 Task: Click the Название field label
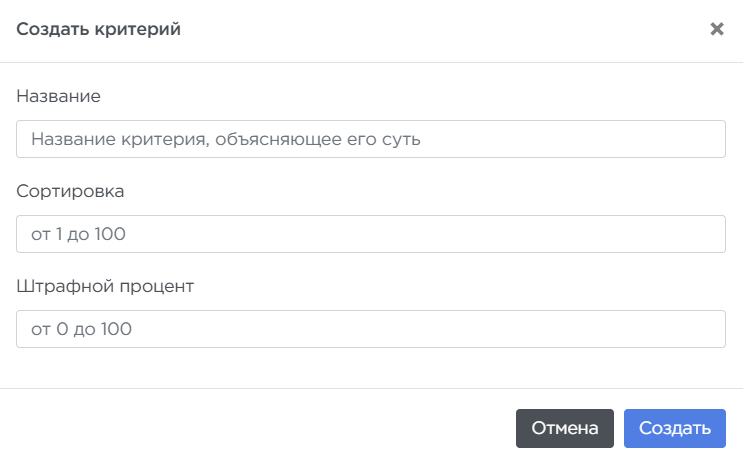[x=59, y=96]
